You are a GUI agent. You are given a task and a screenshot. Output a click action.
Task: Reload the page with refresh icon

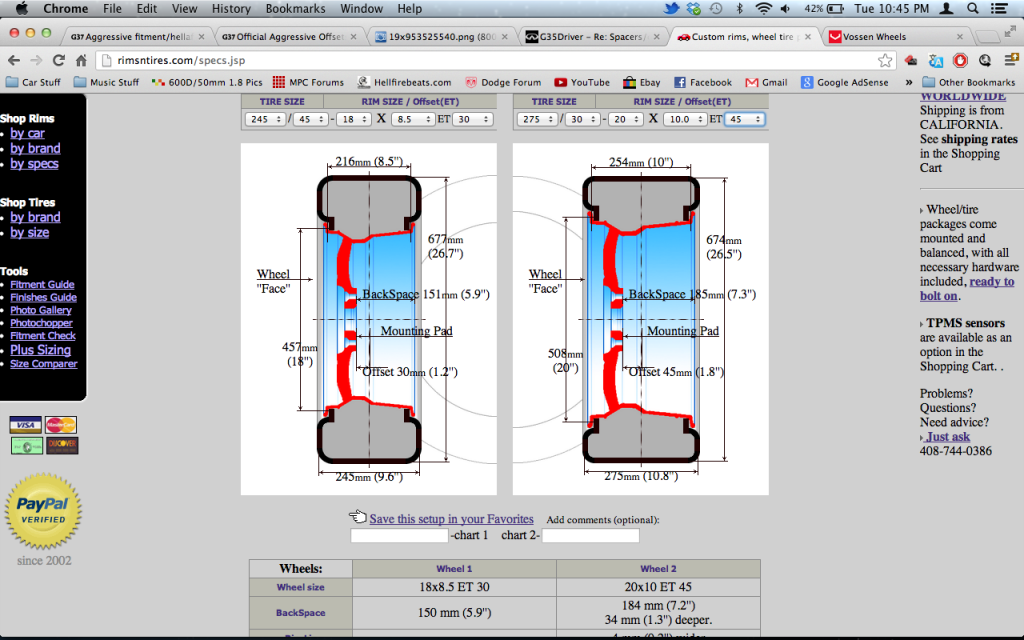[59, 61]
